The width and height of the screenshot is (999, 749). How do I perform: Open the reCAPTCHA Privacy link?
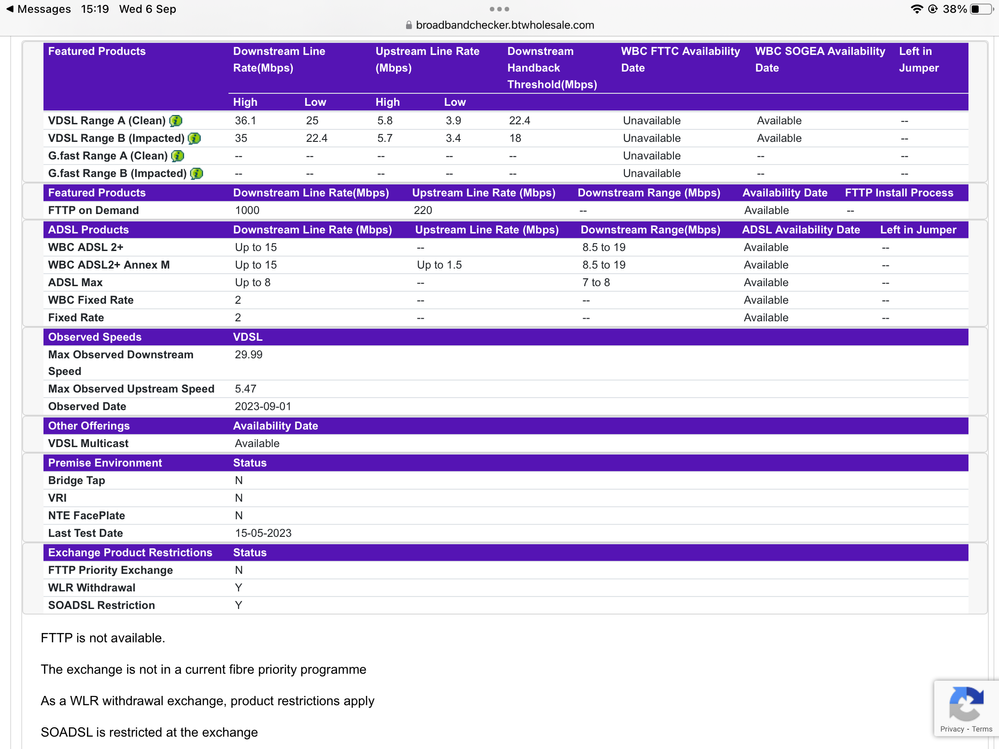[951, 729]
